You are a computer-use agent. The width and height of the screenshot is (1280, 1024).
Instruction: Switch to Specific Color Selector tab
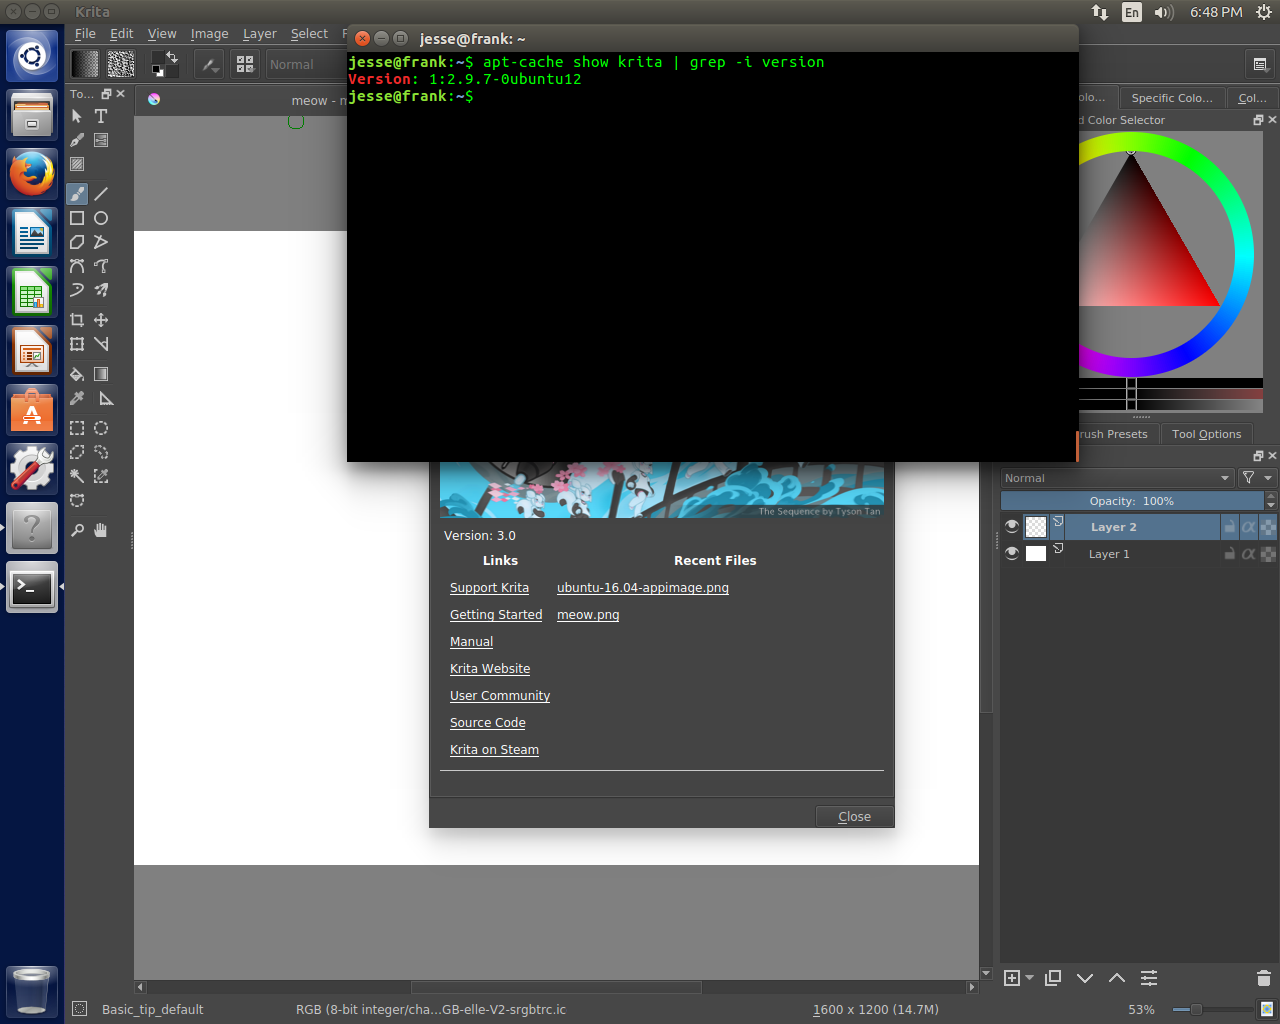1172,98
